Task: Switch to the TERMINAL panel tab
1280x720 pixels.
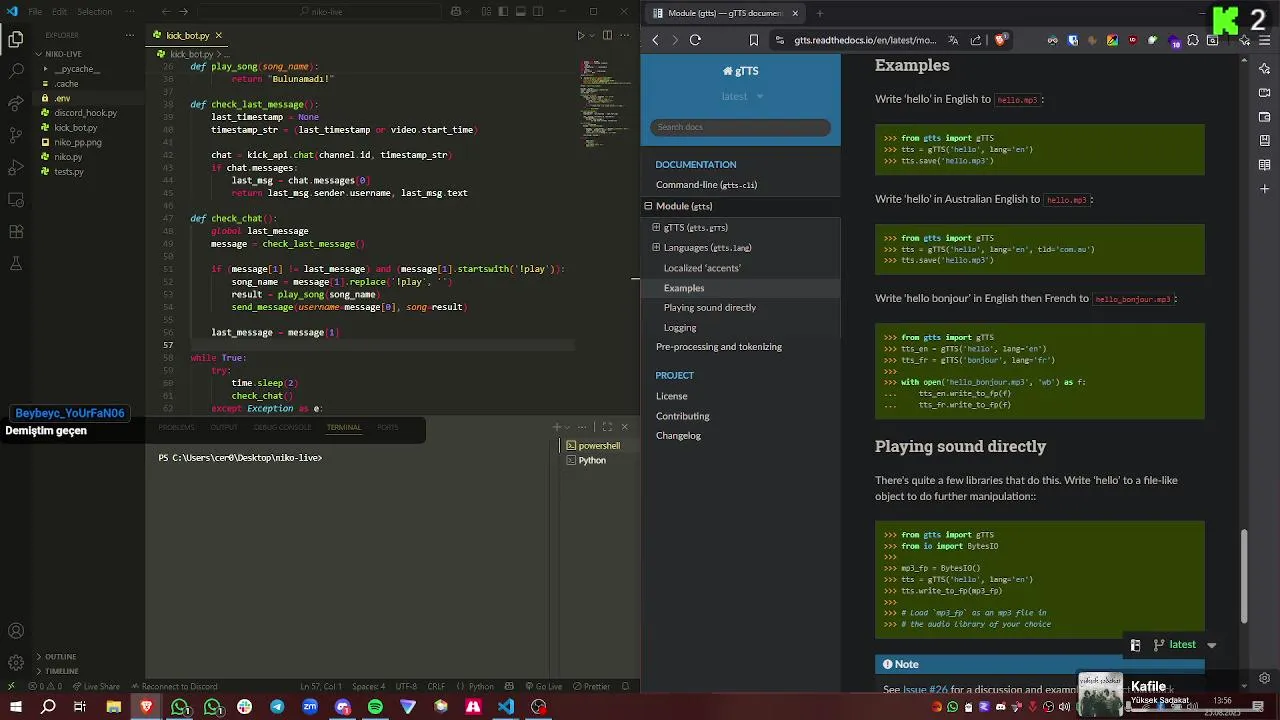Action: click(344, 427)
